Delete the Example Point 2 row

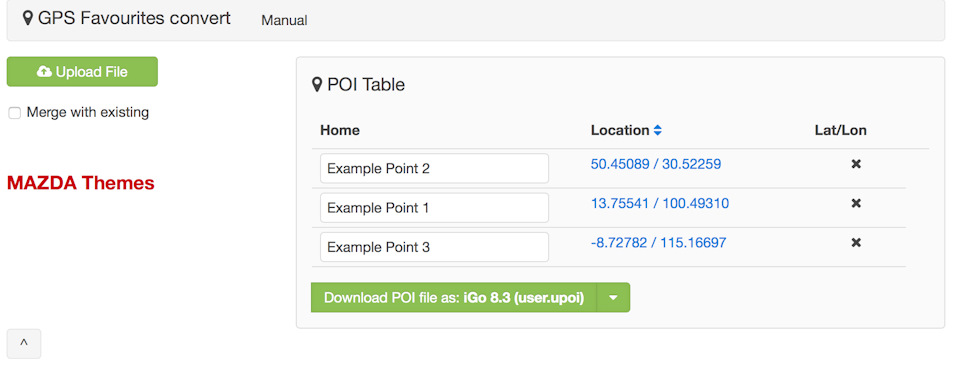pos(857,164)
